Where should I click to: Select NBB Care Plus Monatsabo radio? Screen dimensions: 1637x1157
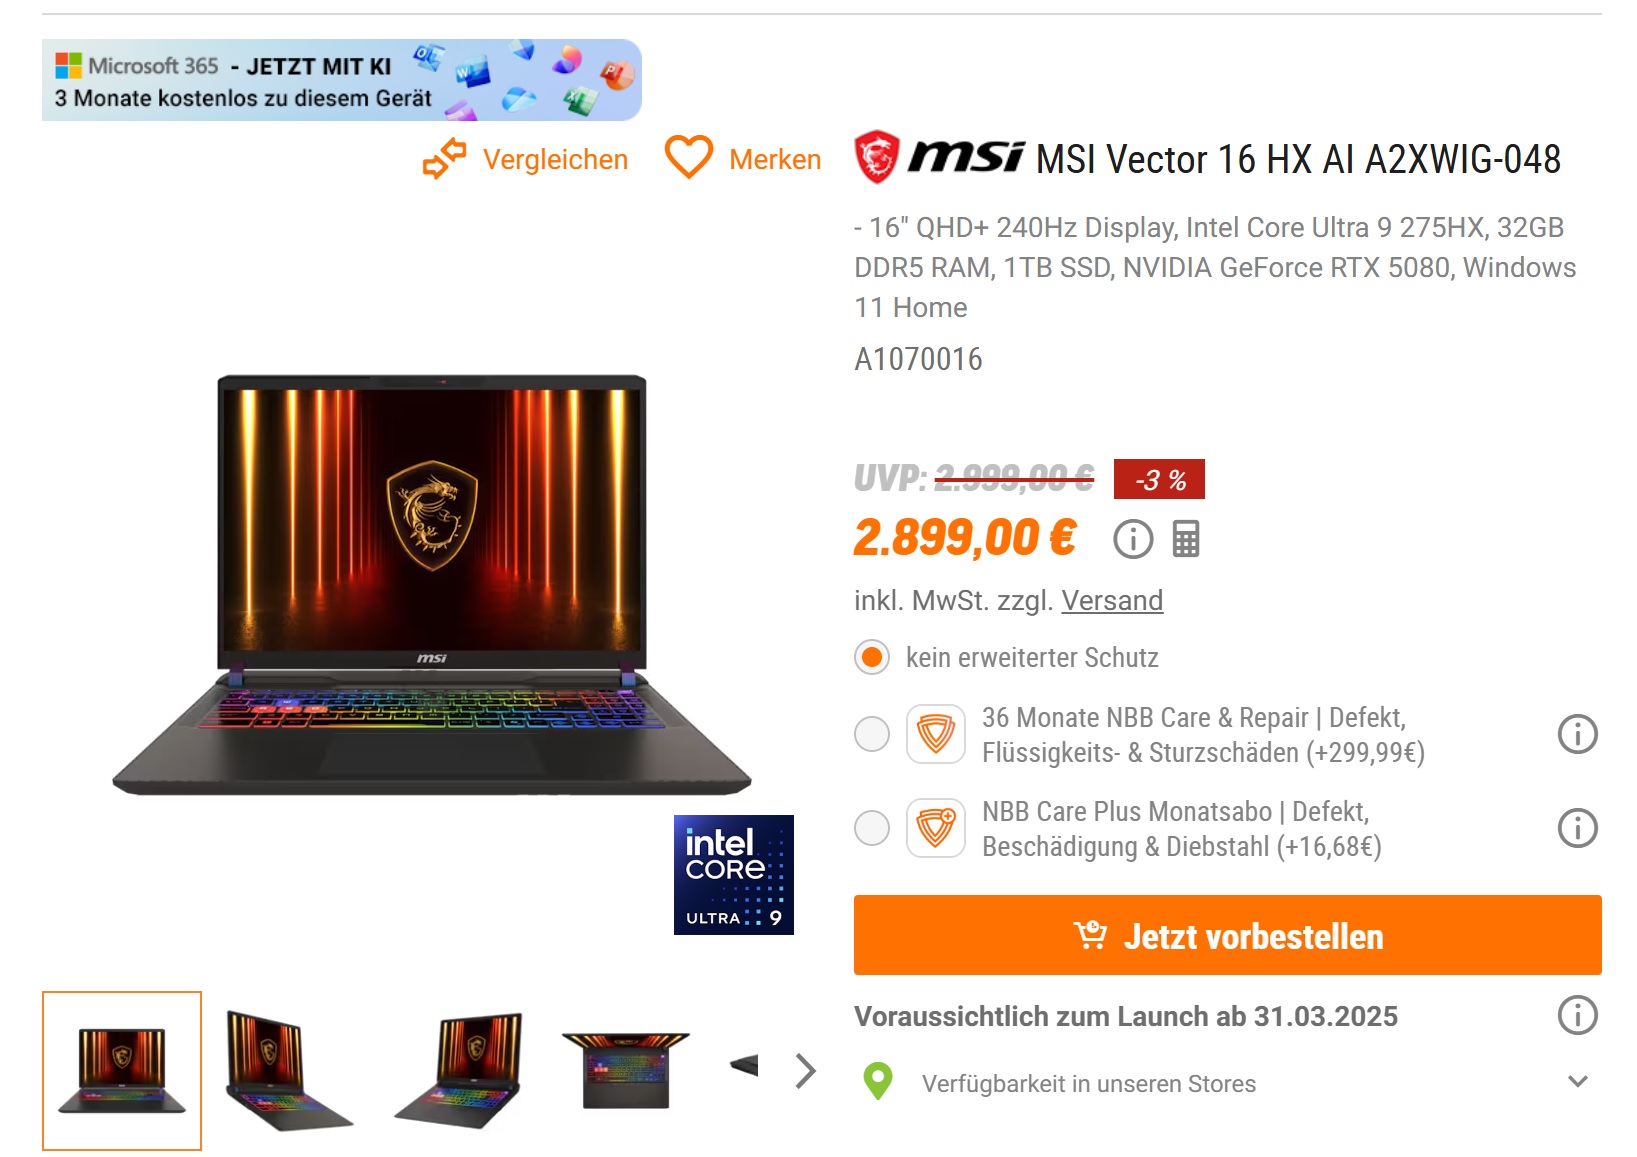(x=872, y=828)
